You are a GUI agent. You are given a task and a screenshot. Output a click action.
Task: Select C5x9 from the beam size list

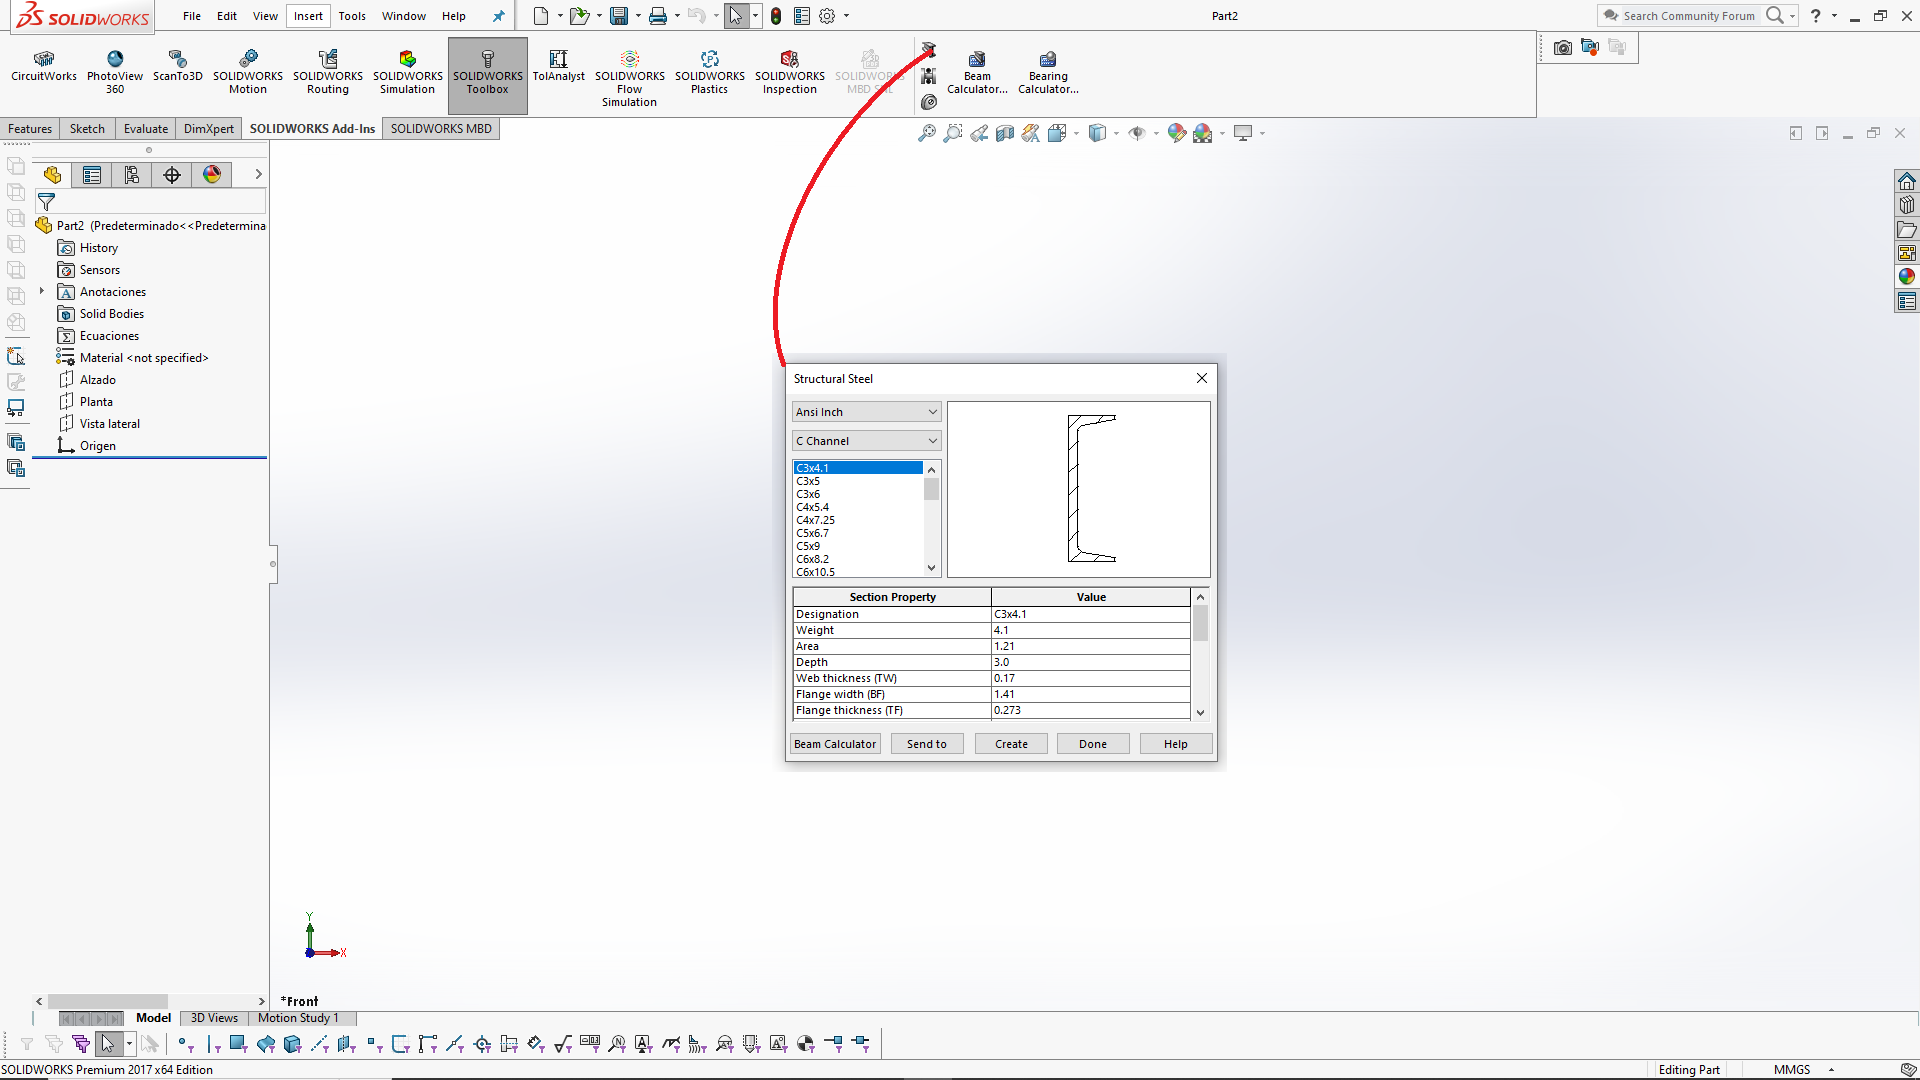tap(811, 546)
